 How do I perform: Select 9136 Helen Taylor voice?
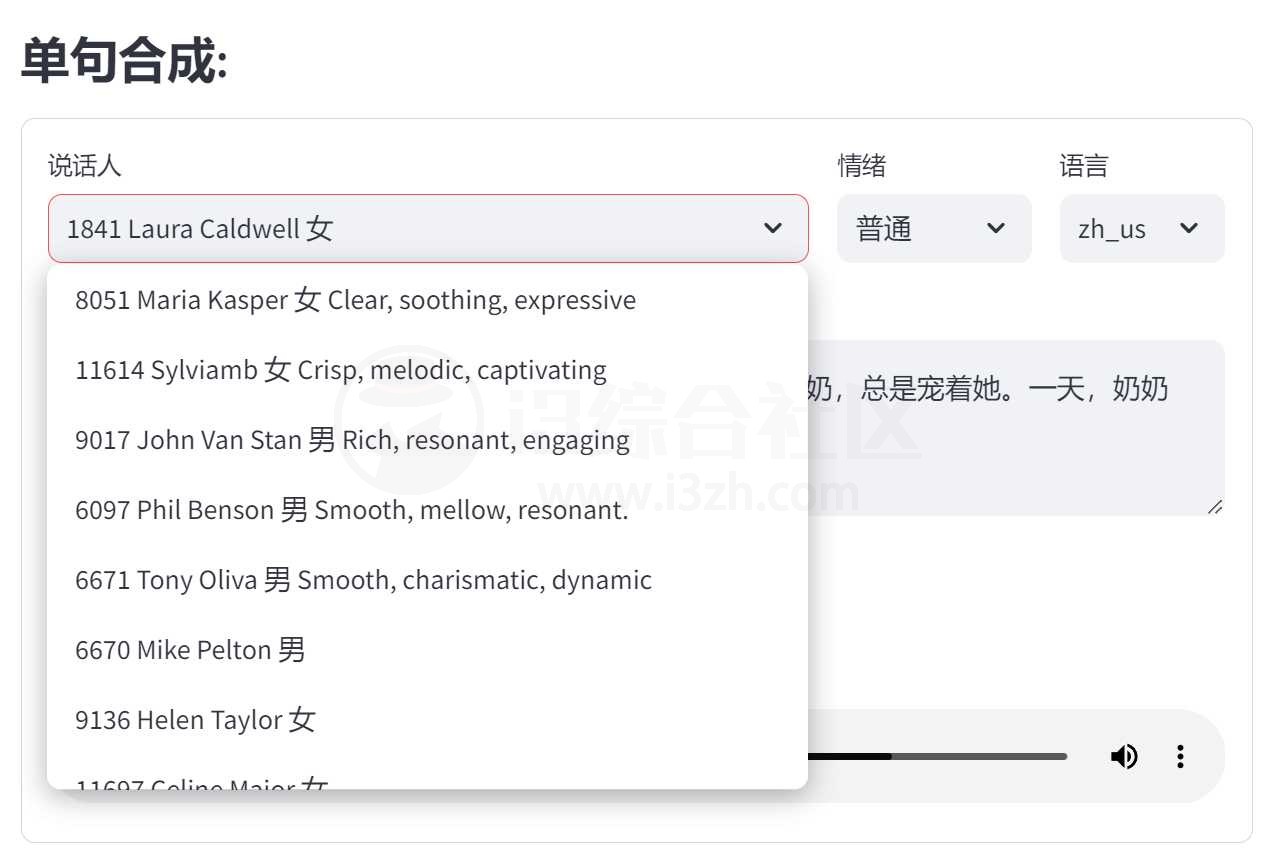point(427,720)
